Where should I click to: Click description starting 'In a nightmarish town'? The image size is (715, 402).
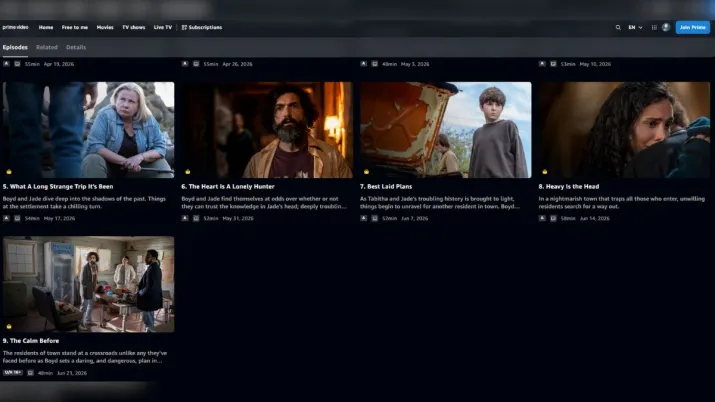pyautogui.click(x=622, y=202)
